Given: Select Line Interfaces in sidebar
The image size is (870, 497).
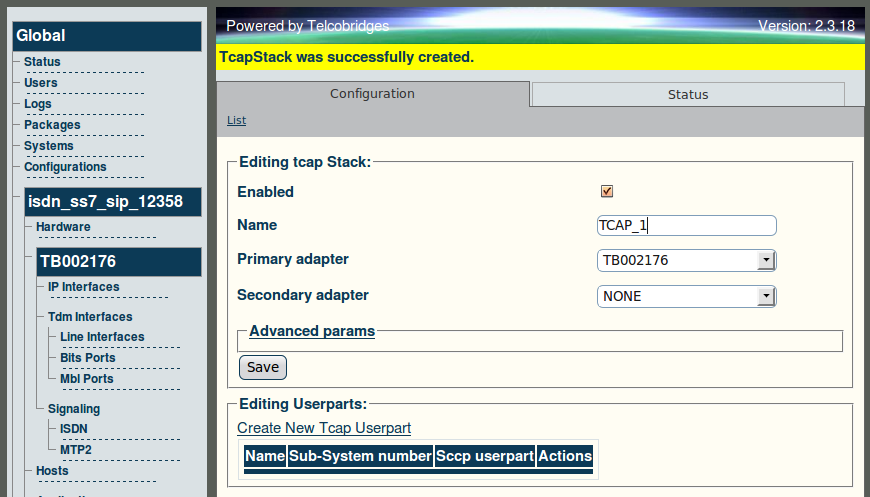Looking at the screenshot, I should 102,337.
